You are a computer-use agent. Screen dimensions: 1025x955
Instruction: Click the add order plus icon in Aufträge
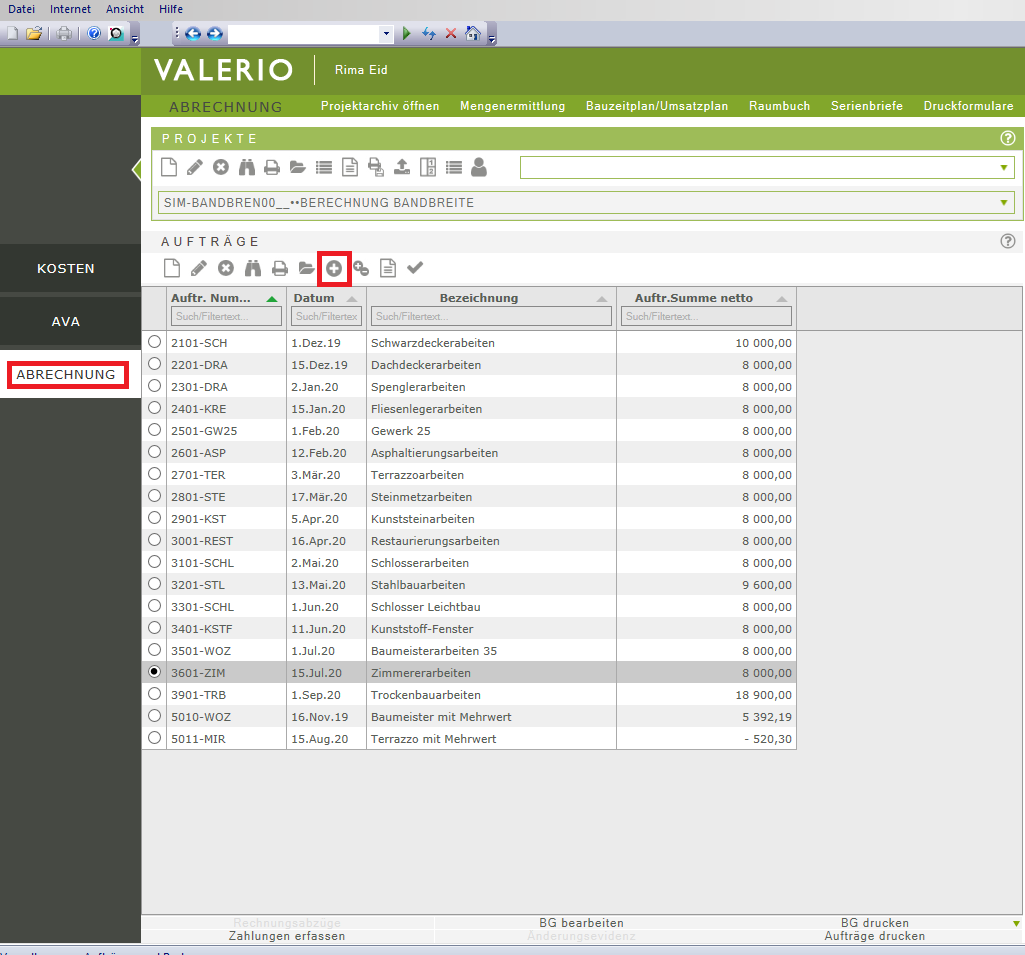[334, 268]
